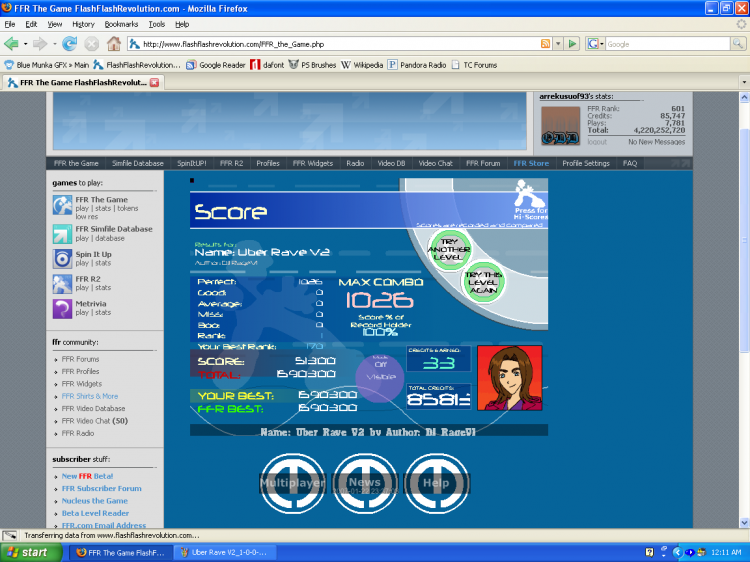Screen dimensions: 750x562
Task: Click the page vertical scrollbar thumb
Action: pos(744,241)
